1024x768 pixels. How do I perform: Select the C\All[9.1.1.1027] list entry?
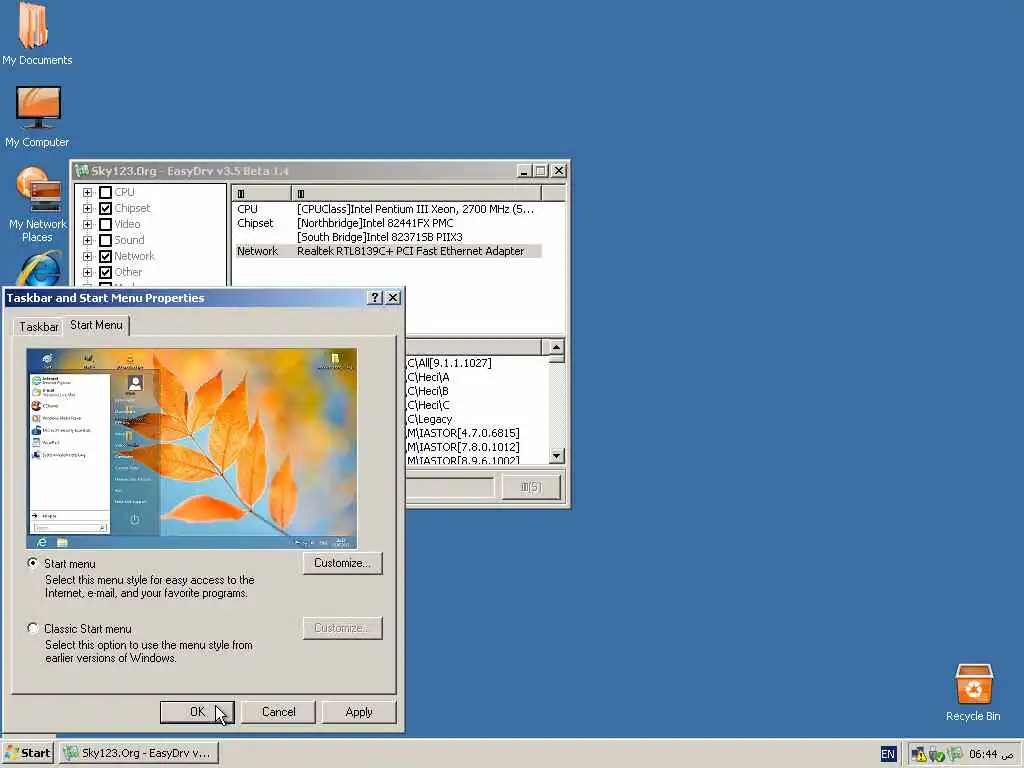point(449,363)
